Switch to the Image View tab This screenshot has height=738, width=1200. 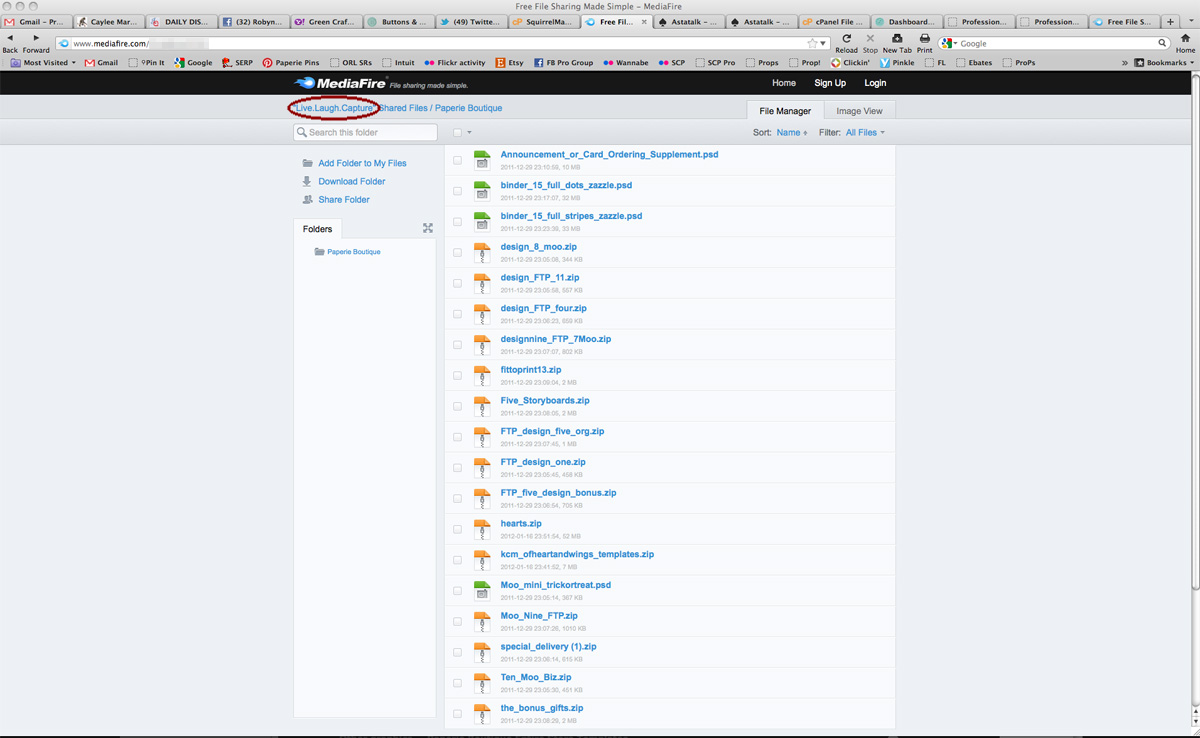[x=859, y=111]
